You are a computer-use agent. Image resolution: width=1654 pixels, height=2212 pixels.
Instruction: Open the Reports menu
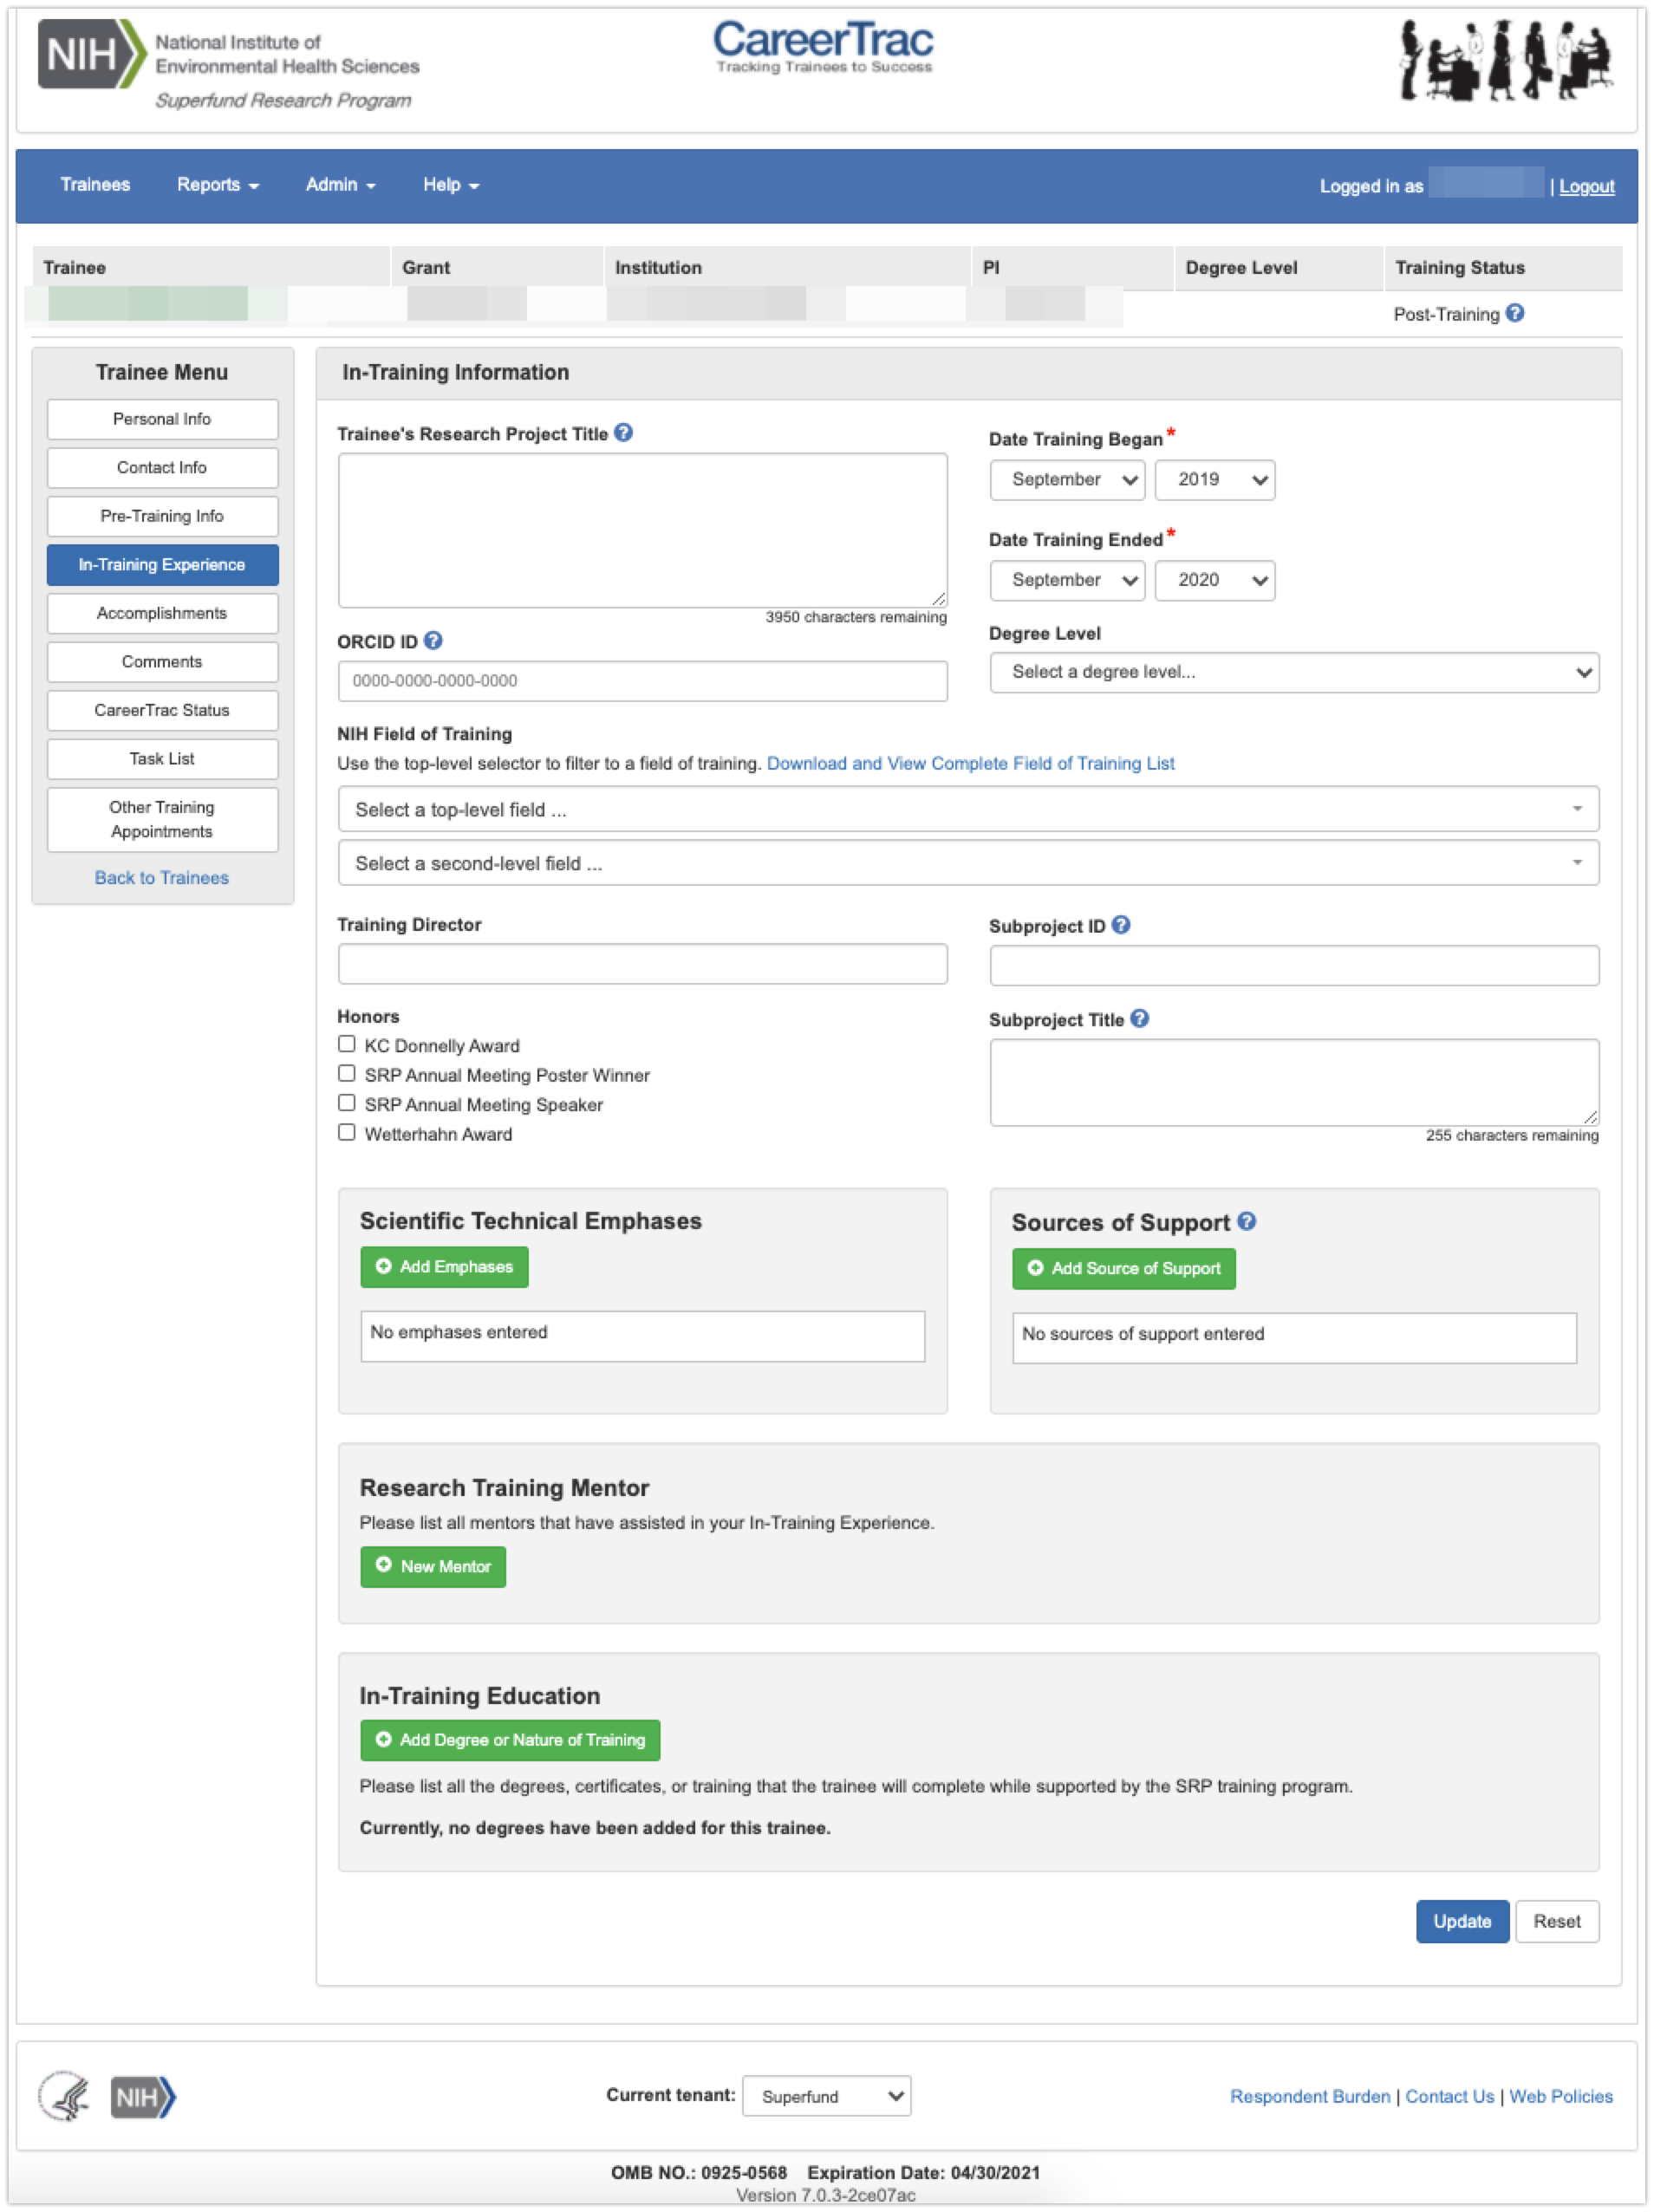coord(217,185)
